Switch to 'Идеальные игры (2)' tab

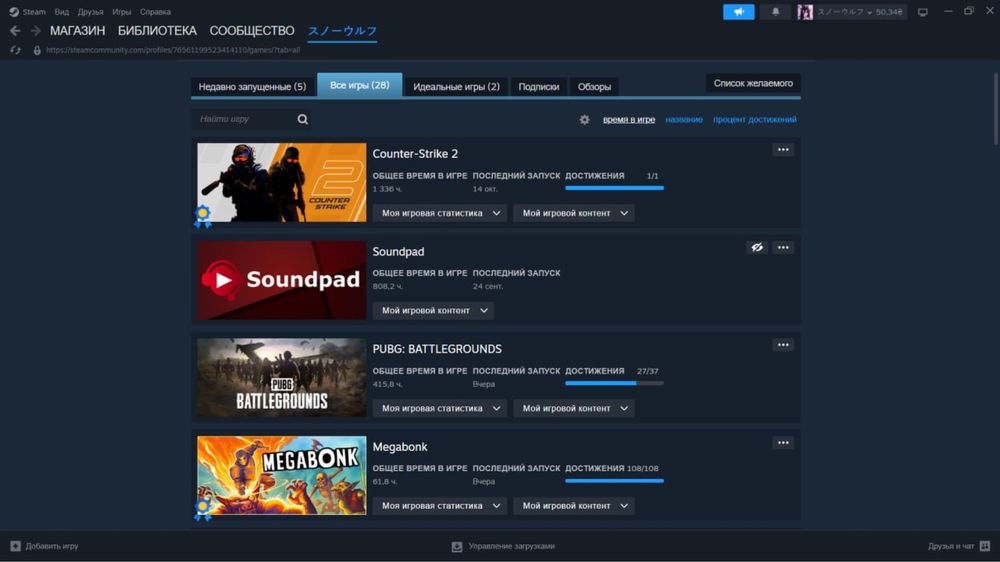tap(457, 87)
